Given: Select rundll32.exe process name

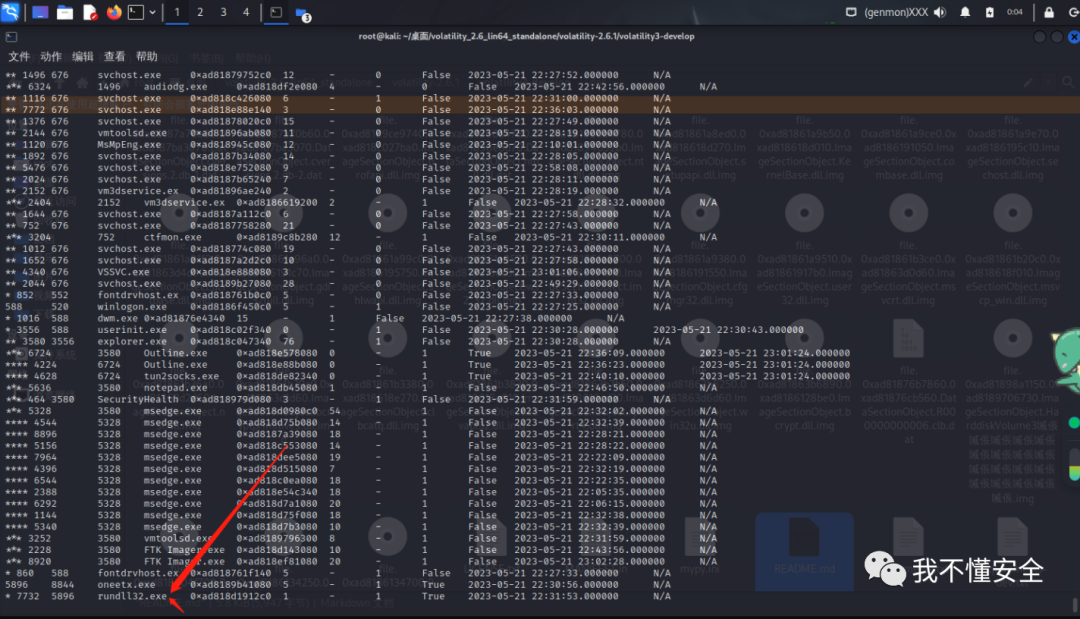Looking at the screenshot, I should (x=132, y=596).
